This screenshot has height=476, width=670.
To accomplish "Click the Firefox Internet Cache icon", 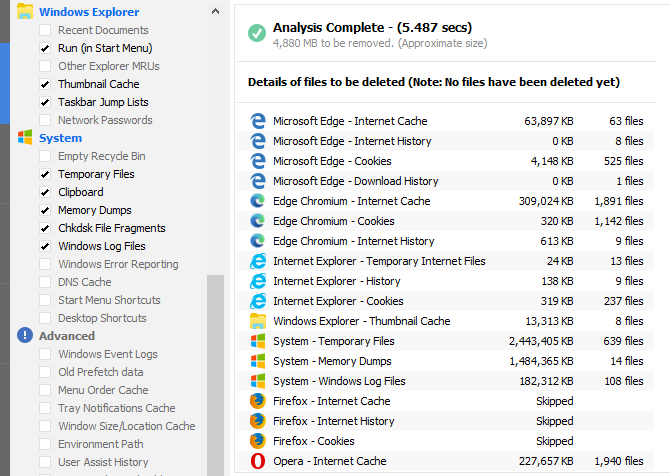I will click(258, 401).
